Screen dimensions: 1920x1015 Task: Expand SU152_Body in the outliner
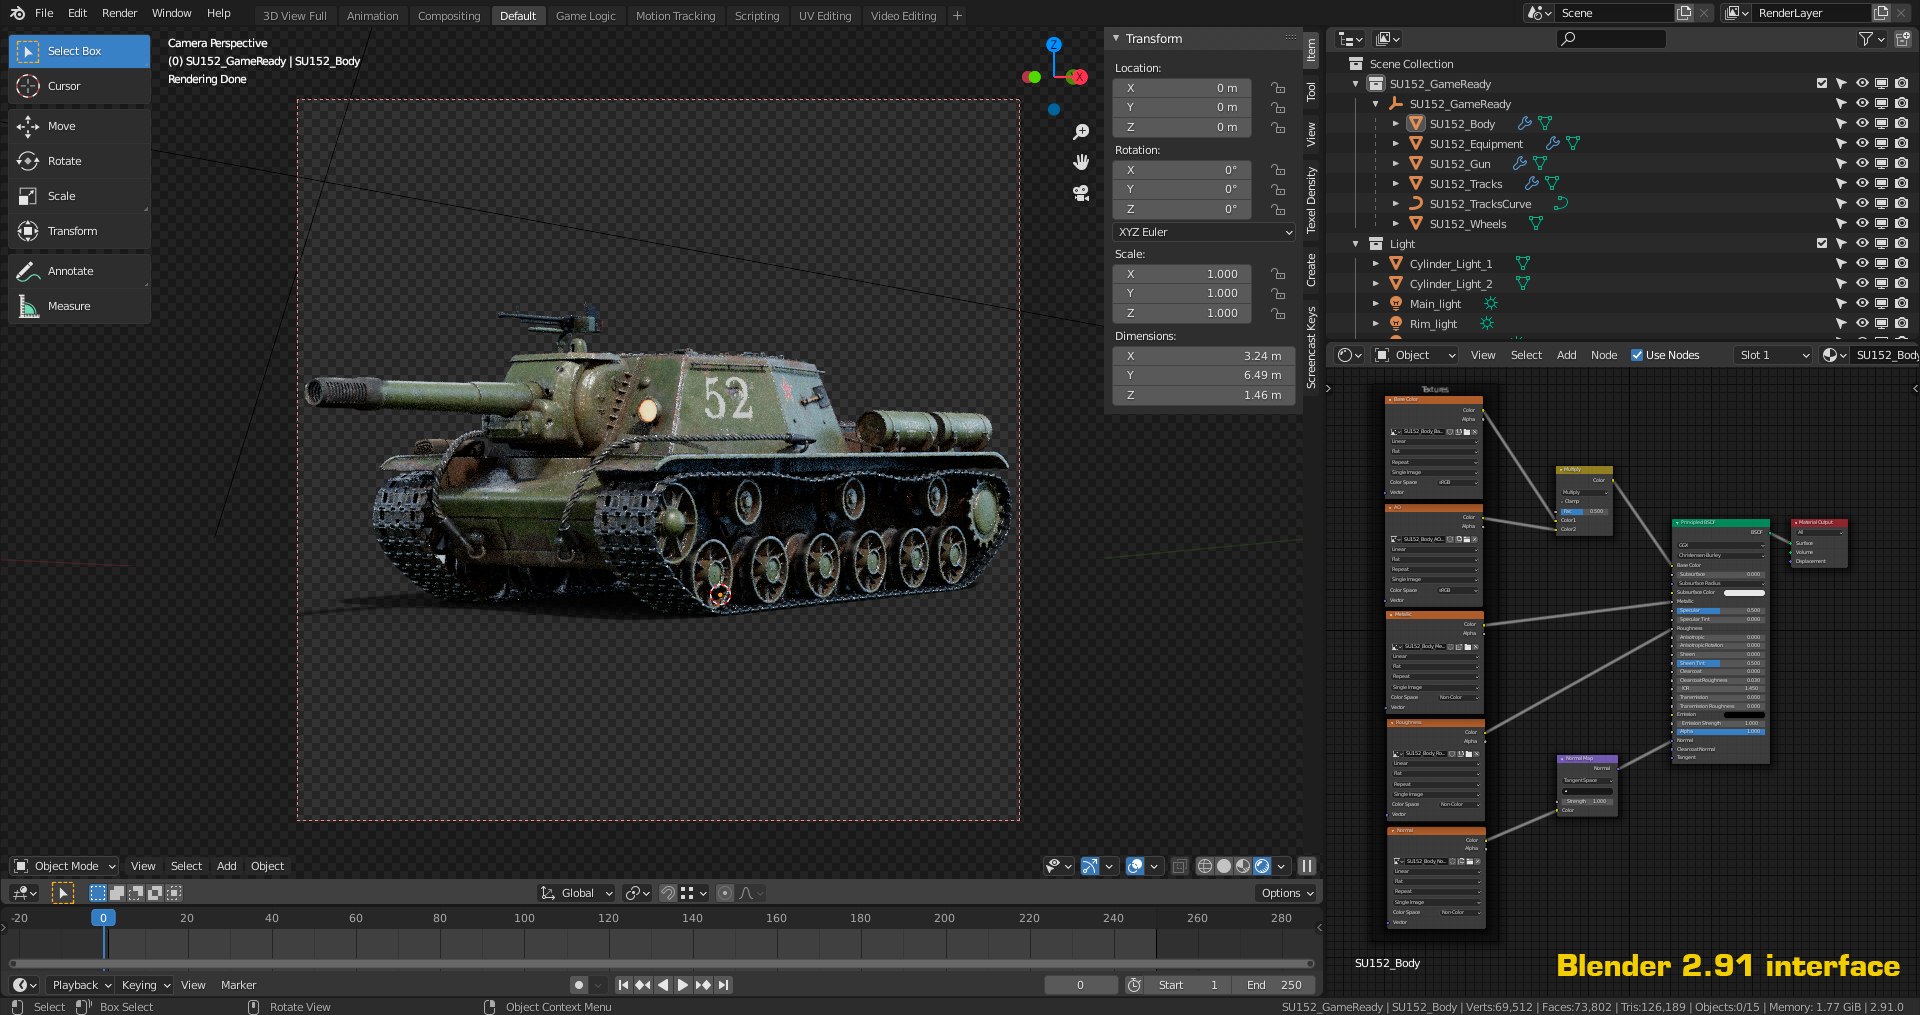(1396, 124)
